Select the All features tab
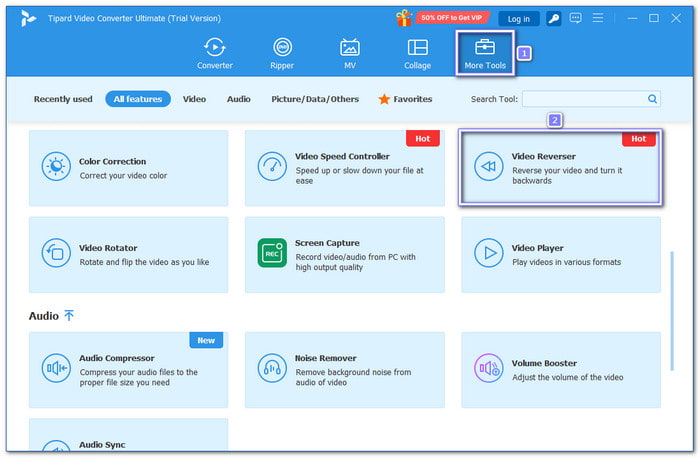This screenshot has width=700, height=458. [x=138, y=99]
